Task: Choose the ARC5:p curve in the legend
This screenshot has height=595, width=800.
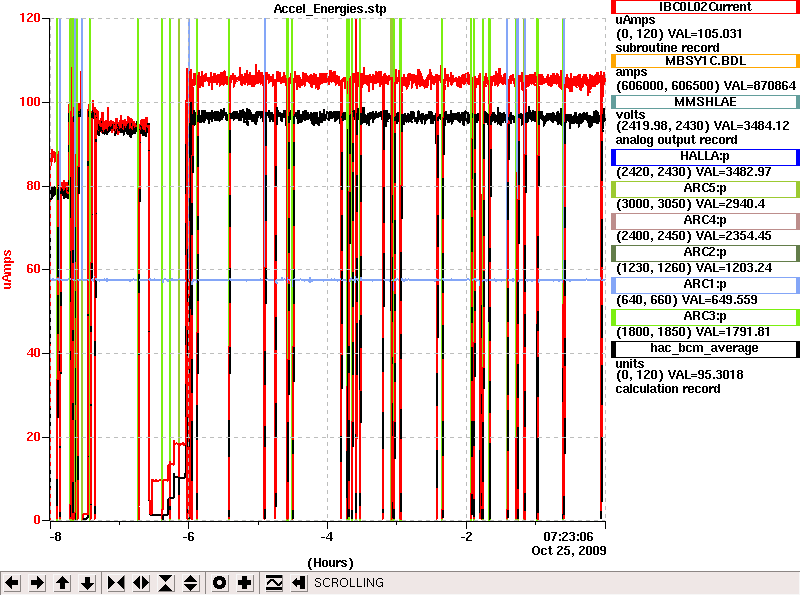Action: point(705,189)
